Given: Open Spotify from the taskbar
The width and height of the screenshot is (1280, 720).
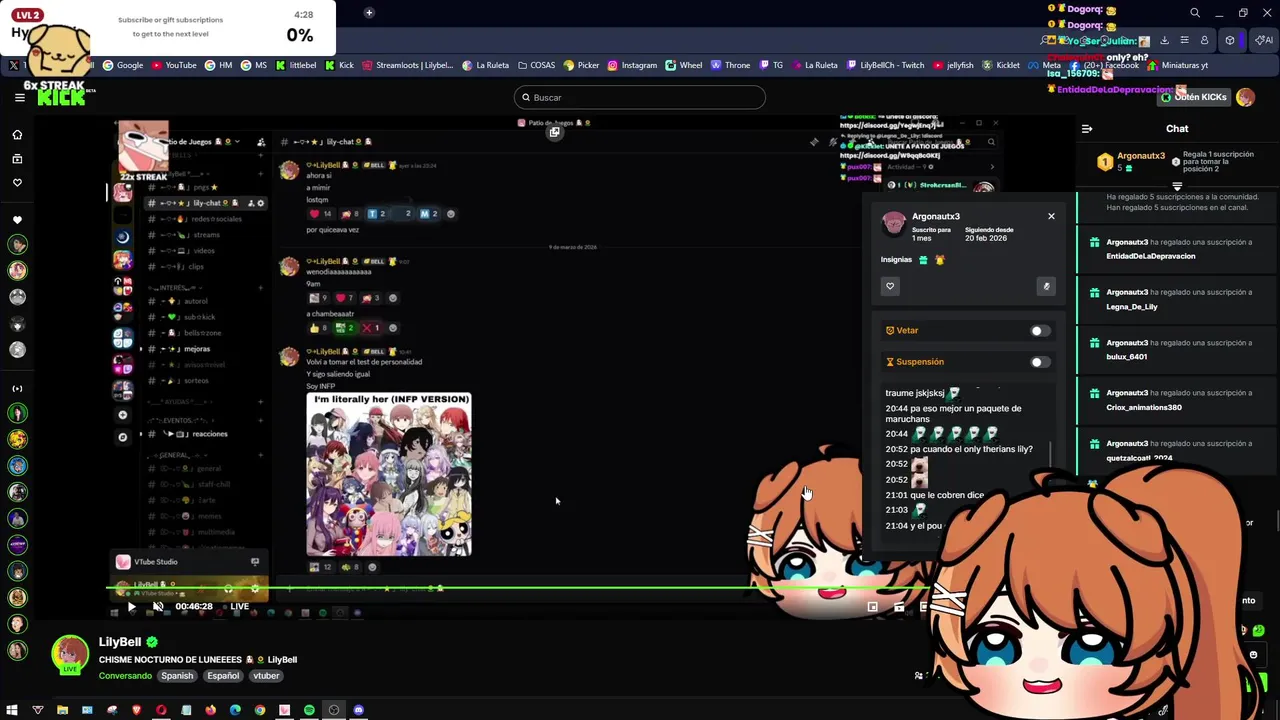Looking at the screenshot, I should (x=309, y=710).
